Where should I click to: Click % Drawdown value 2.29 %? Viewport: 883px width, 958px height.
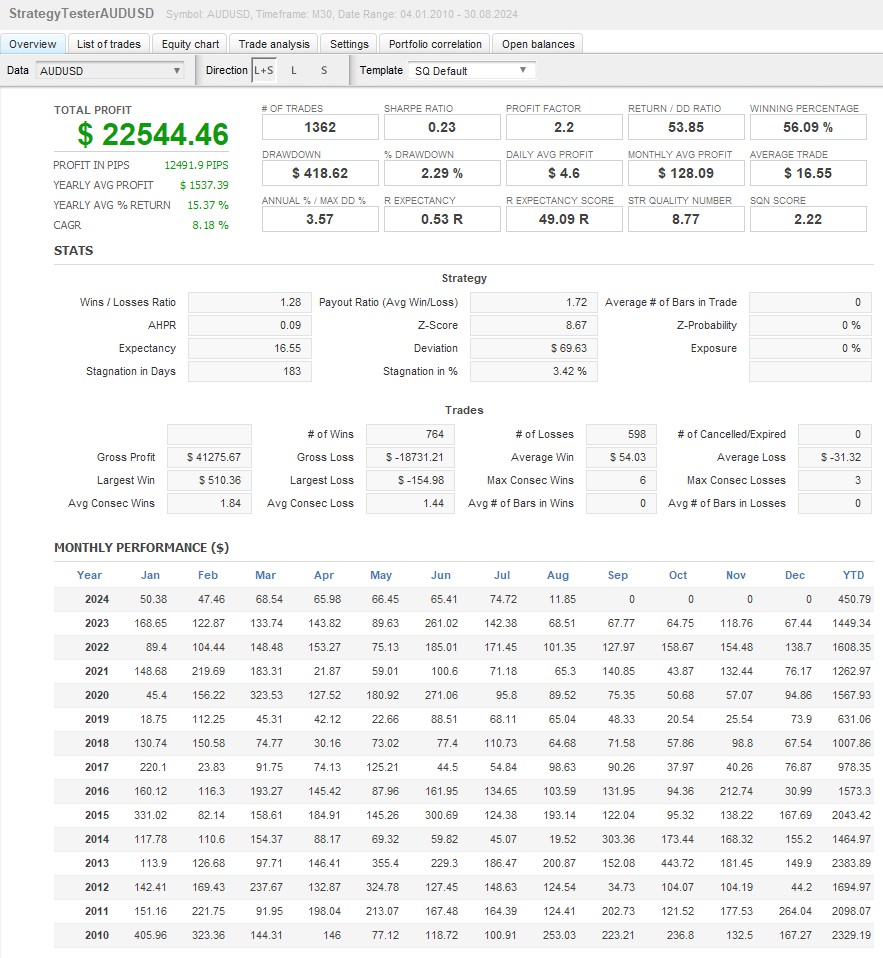442,173
